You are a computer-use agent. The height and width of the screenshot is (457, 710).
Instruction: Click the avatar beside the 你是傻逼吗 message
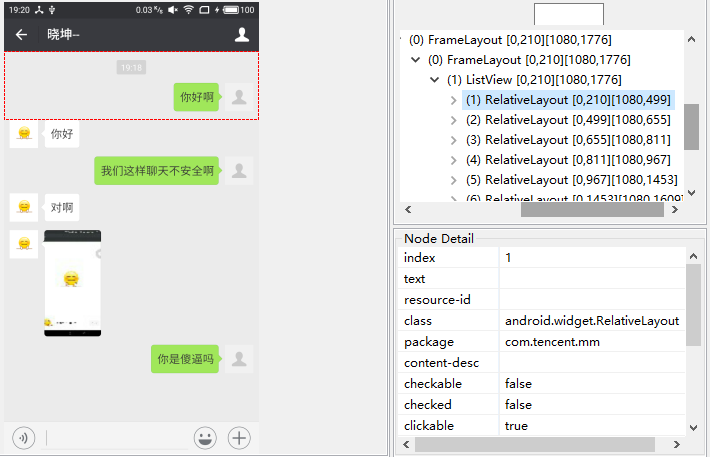pyautogui.click(x=239, y=359)
